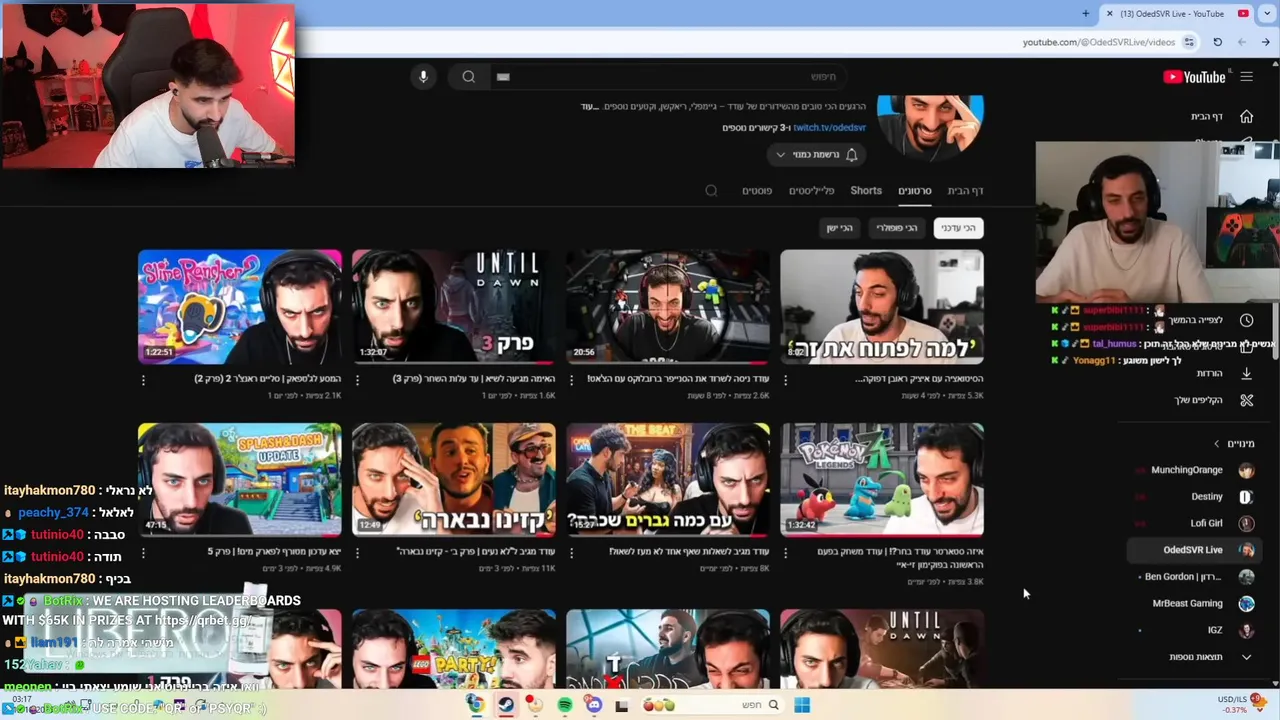Switch to the 'פוסטים' channel tab
The height and width of the screenshot is (720, 1280).
756,190
